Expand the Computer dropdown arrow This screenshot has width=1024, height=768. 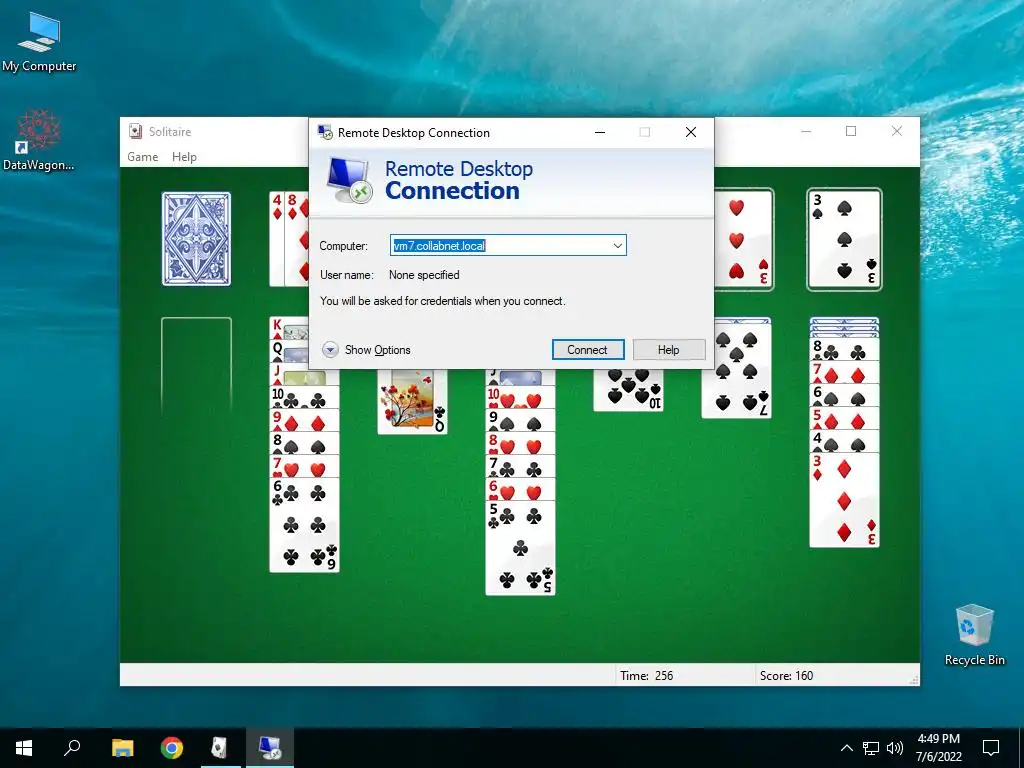(x=617, y=246)
